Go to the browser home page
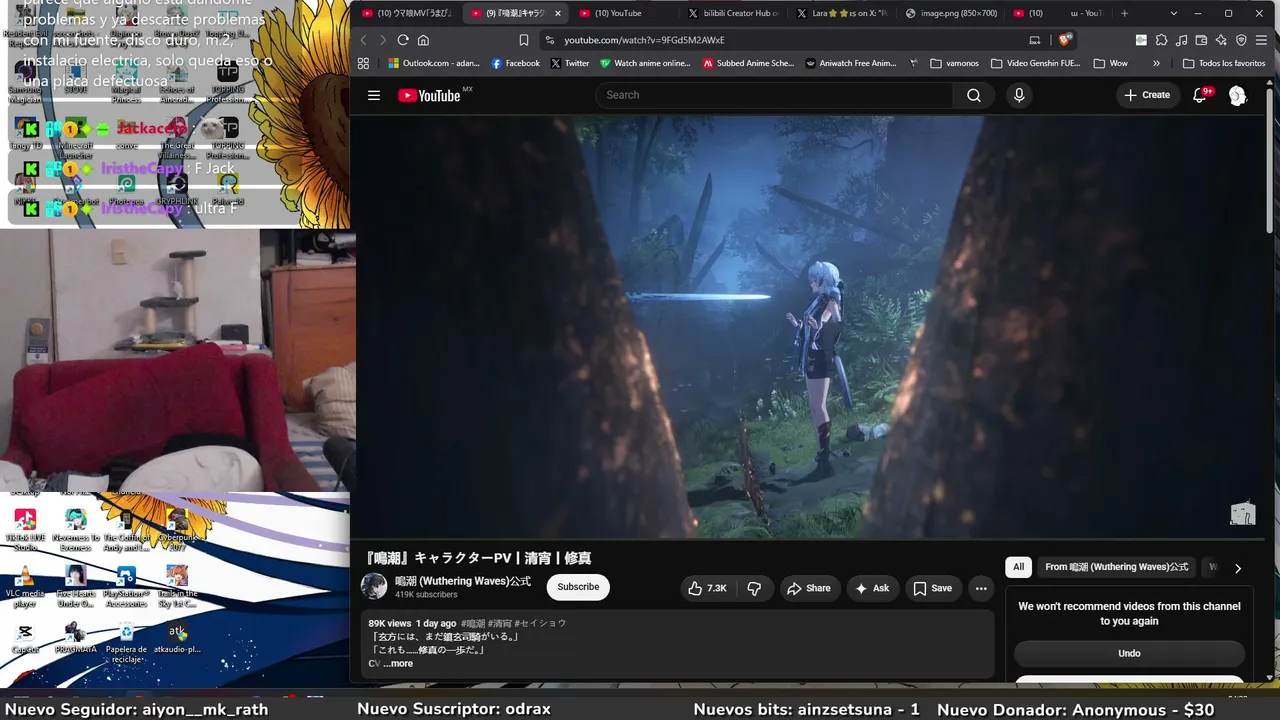 point(423,40)
